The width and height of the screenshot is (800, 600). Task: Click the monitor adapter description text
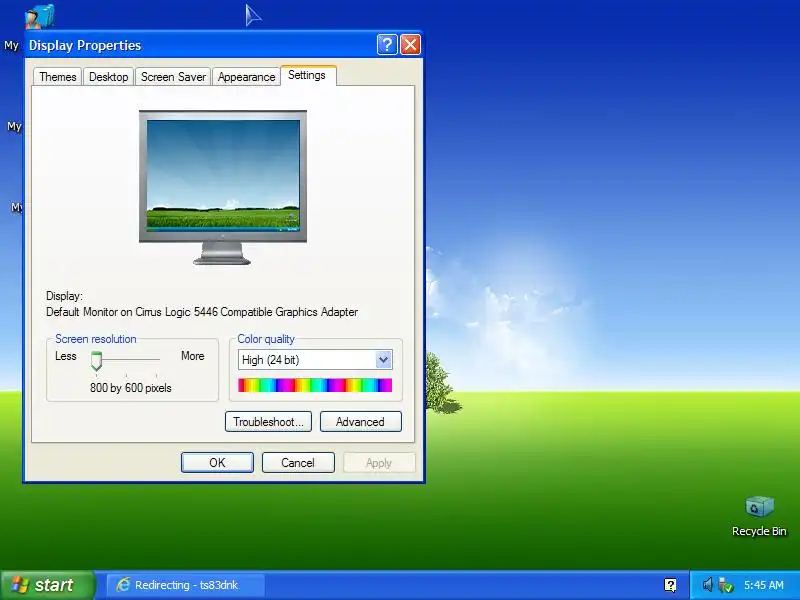click(202, 312)
